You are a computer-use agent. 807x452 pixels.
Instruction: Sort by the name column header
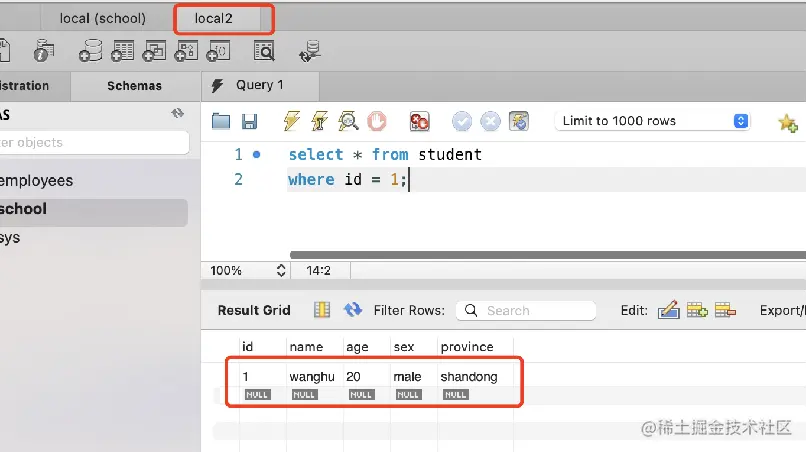point(314,347)
